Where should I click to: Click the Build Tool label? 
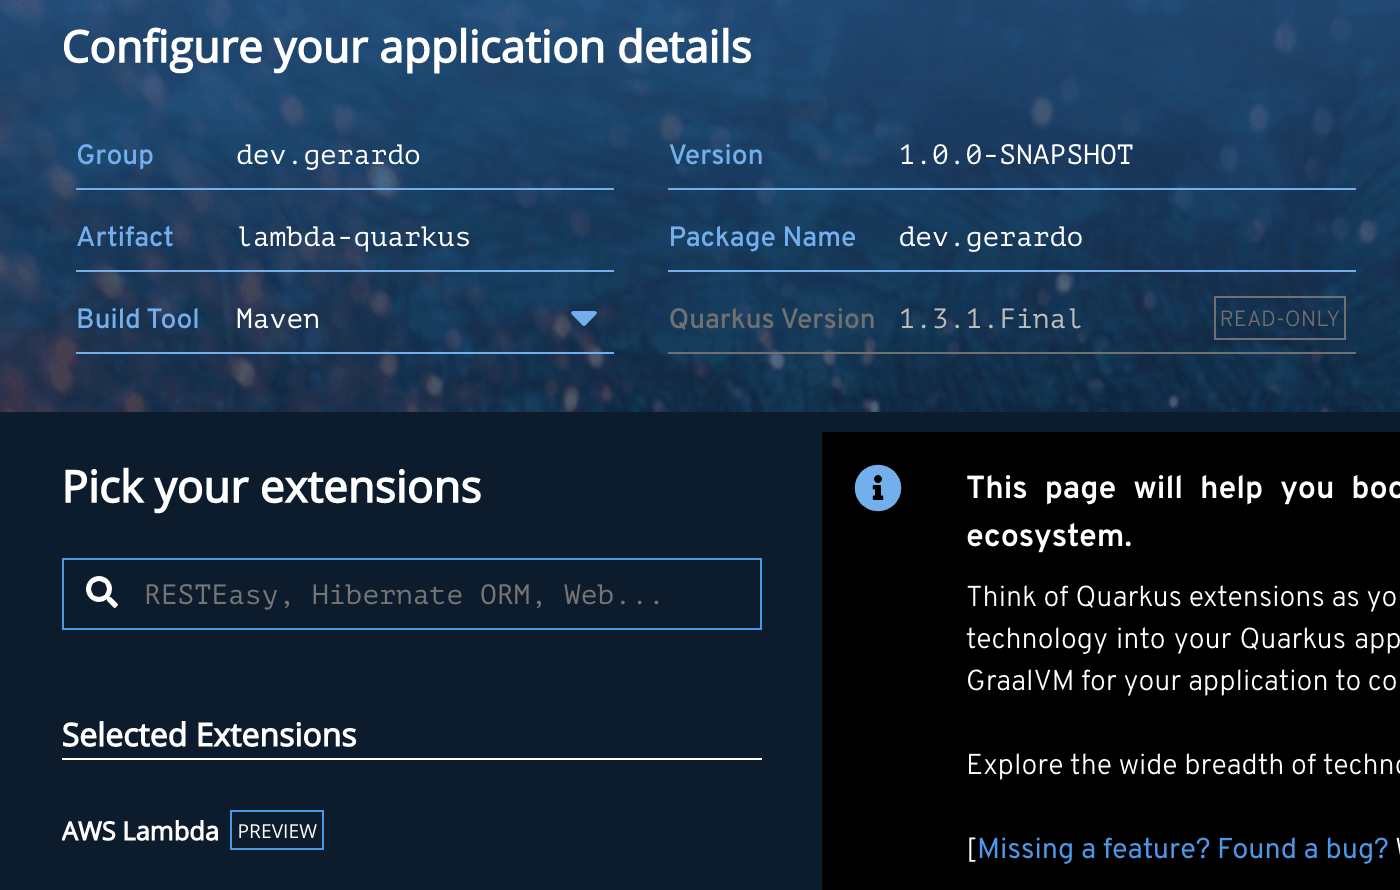[x=138, y=319]
